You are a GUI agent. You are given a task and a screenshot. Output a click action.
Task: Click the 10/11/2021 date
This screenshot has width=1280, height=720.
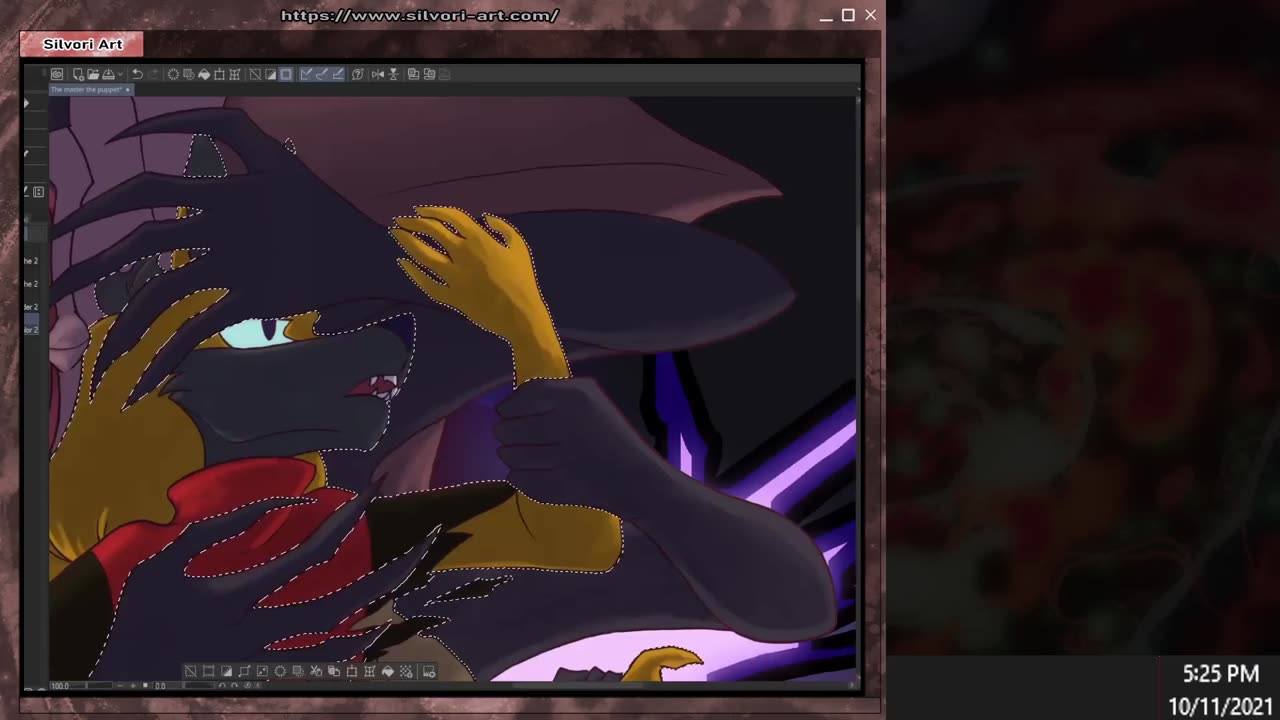point(1221,706)
